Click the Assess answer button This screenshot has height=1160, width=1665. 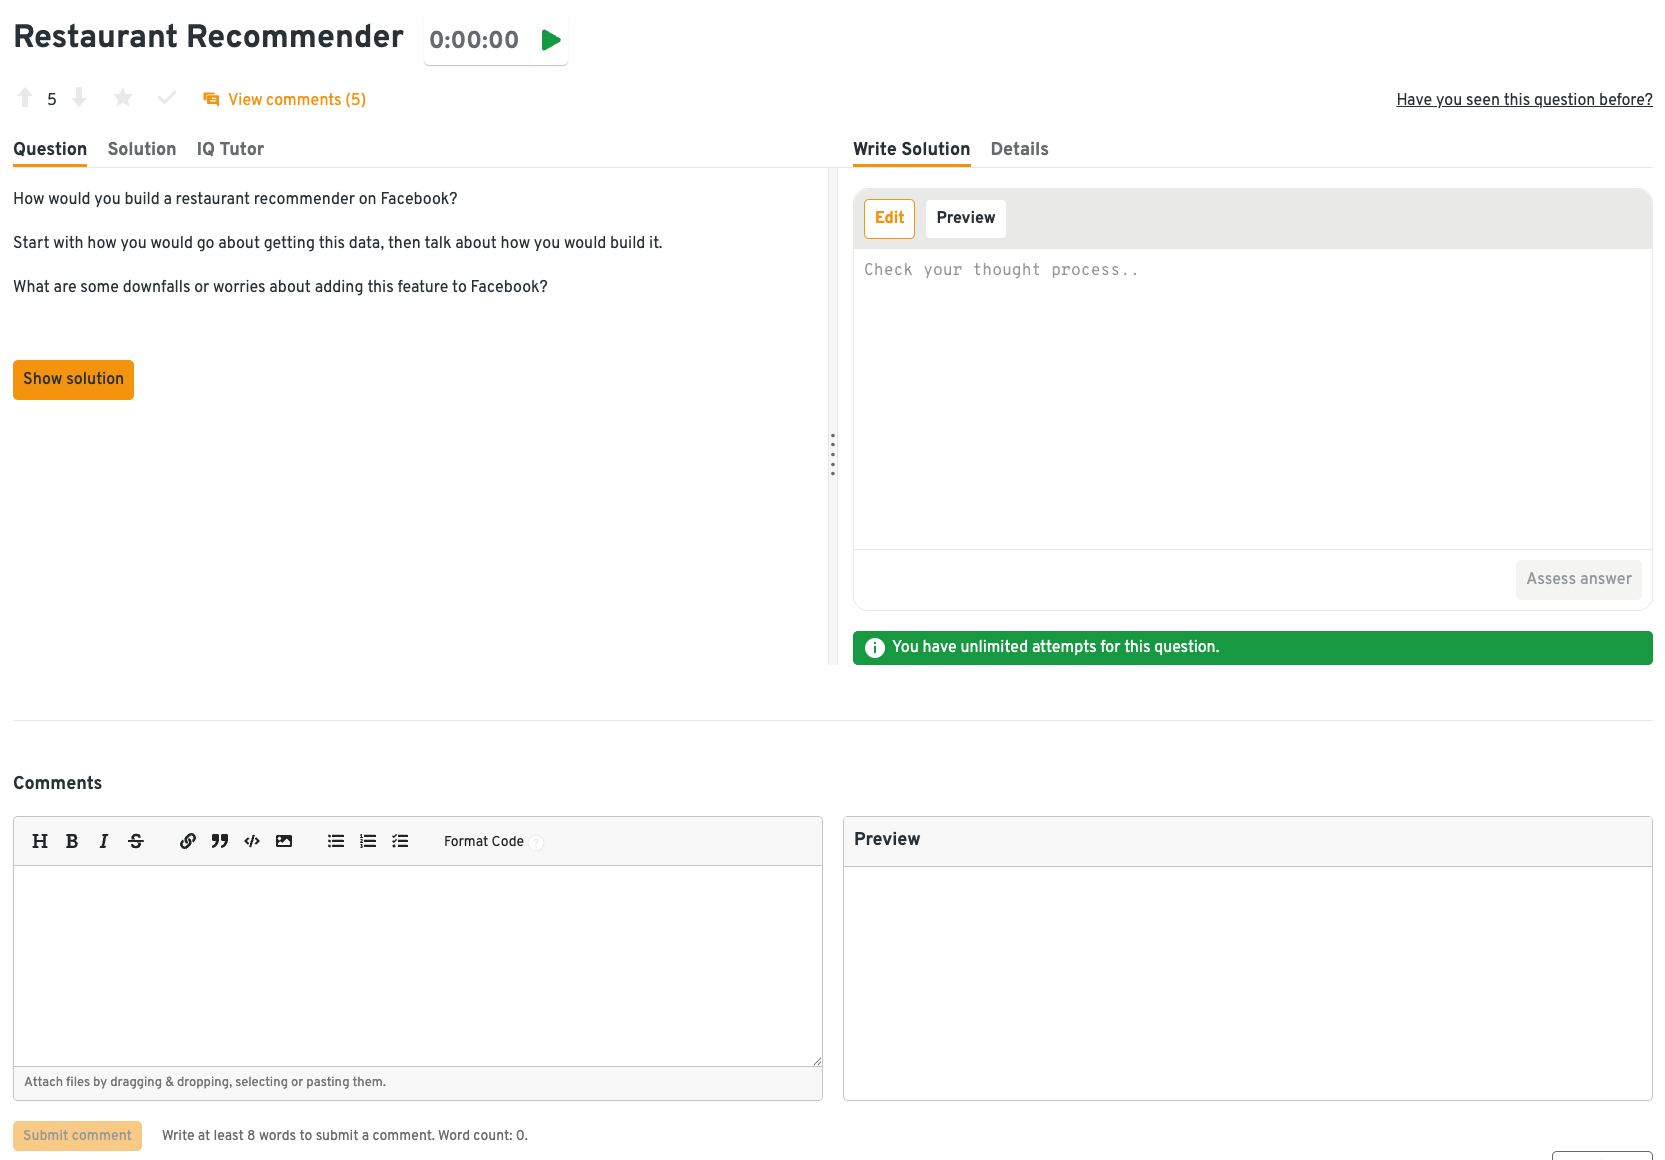coord(1578,579)
